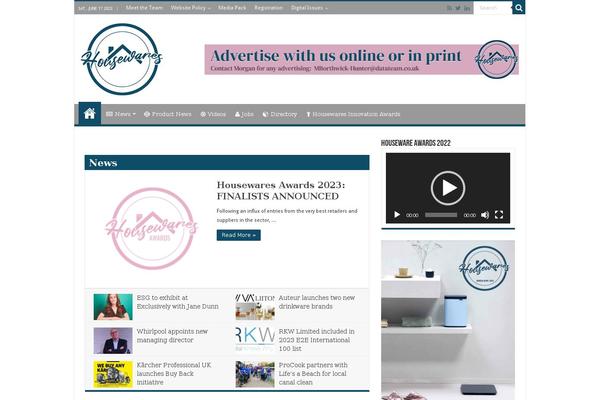This screenshot has height=400, width=600.
Task: Click the Houseware Awards 2022 heading
Action: coord(416,143)
